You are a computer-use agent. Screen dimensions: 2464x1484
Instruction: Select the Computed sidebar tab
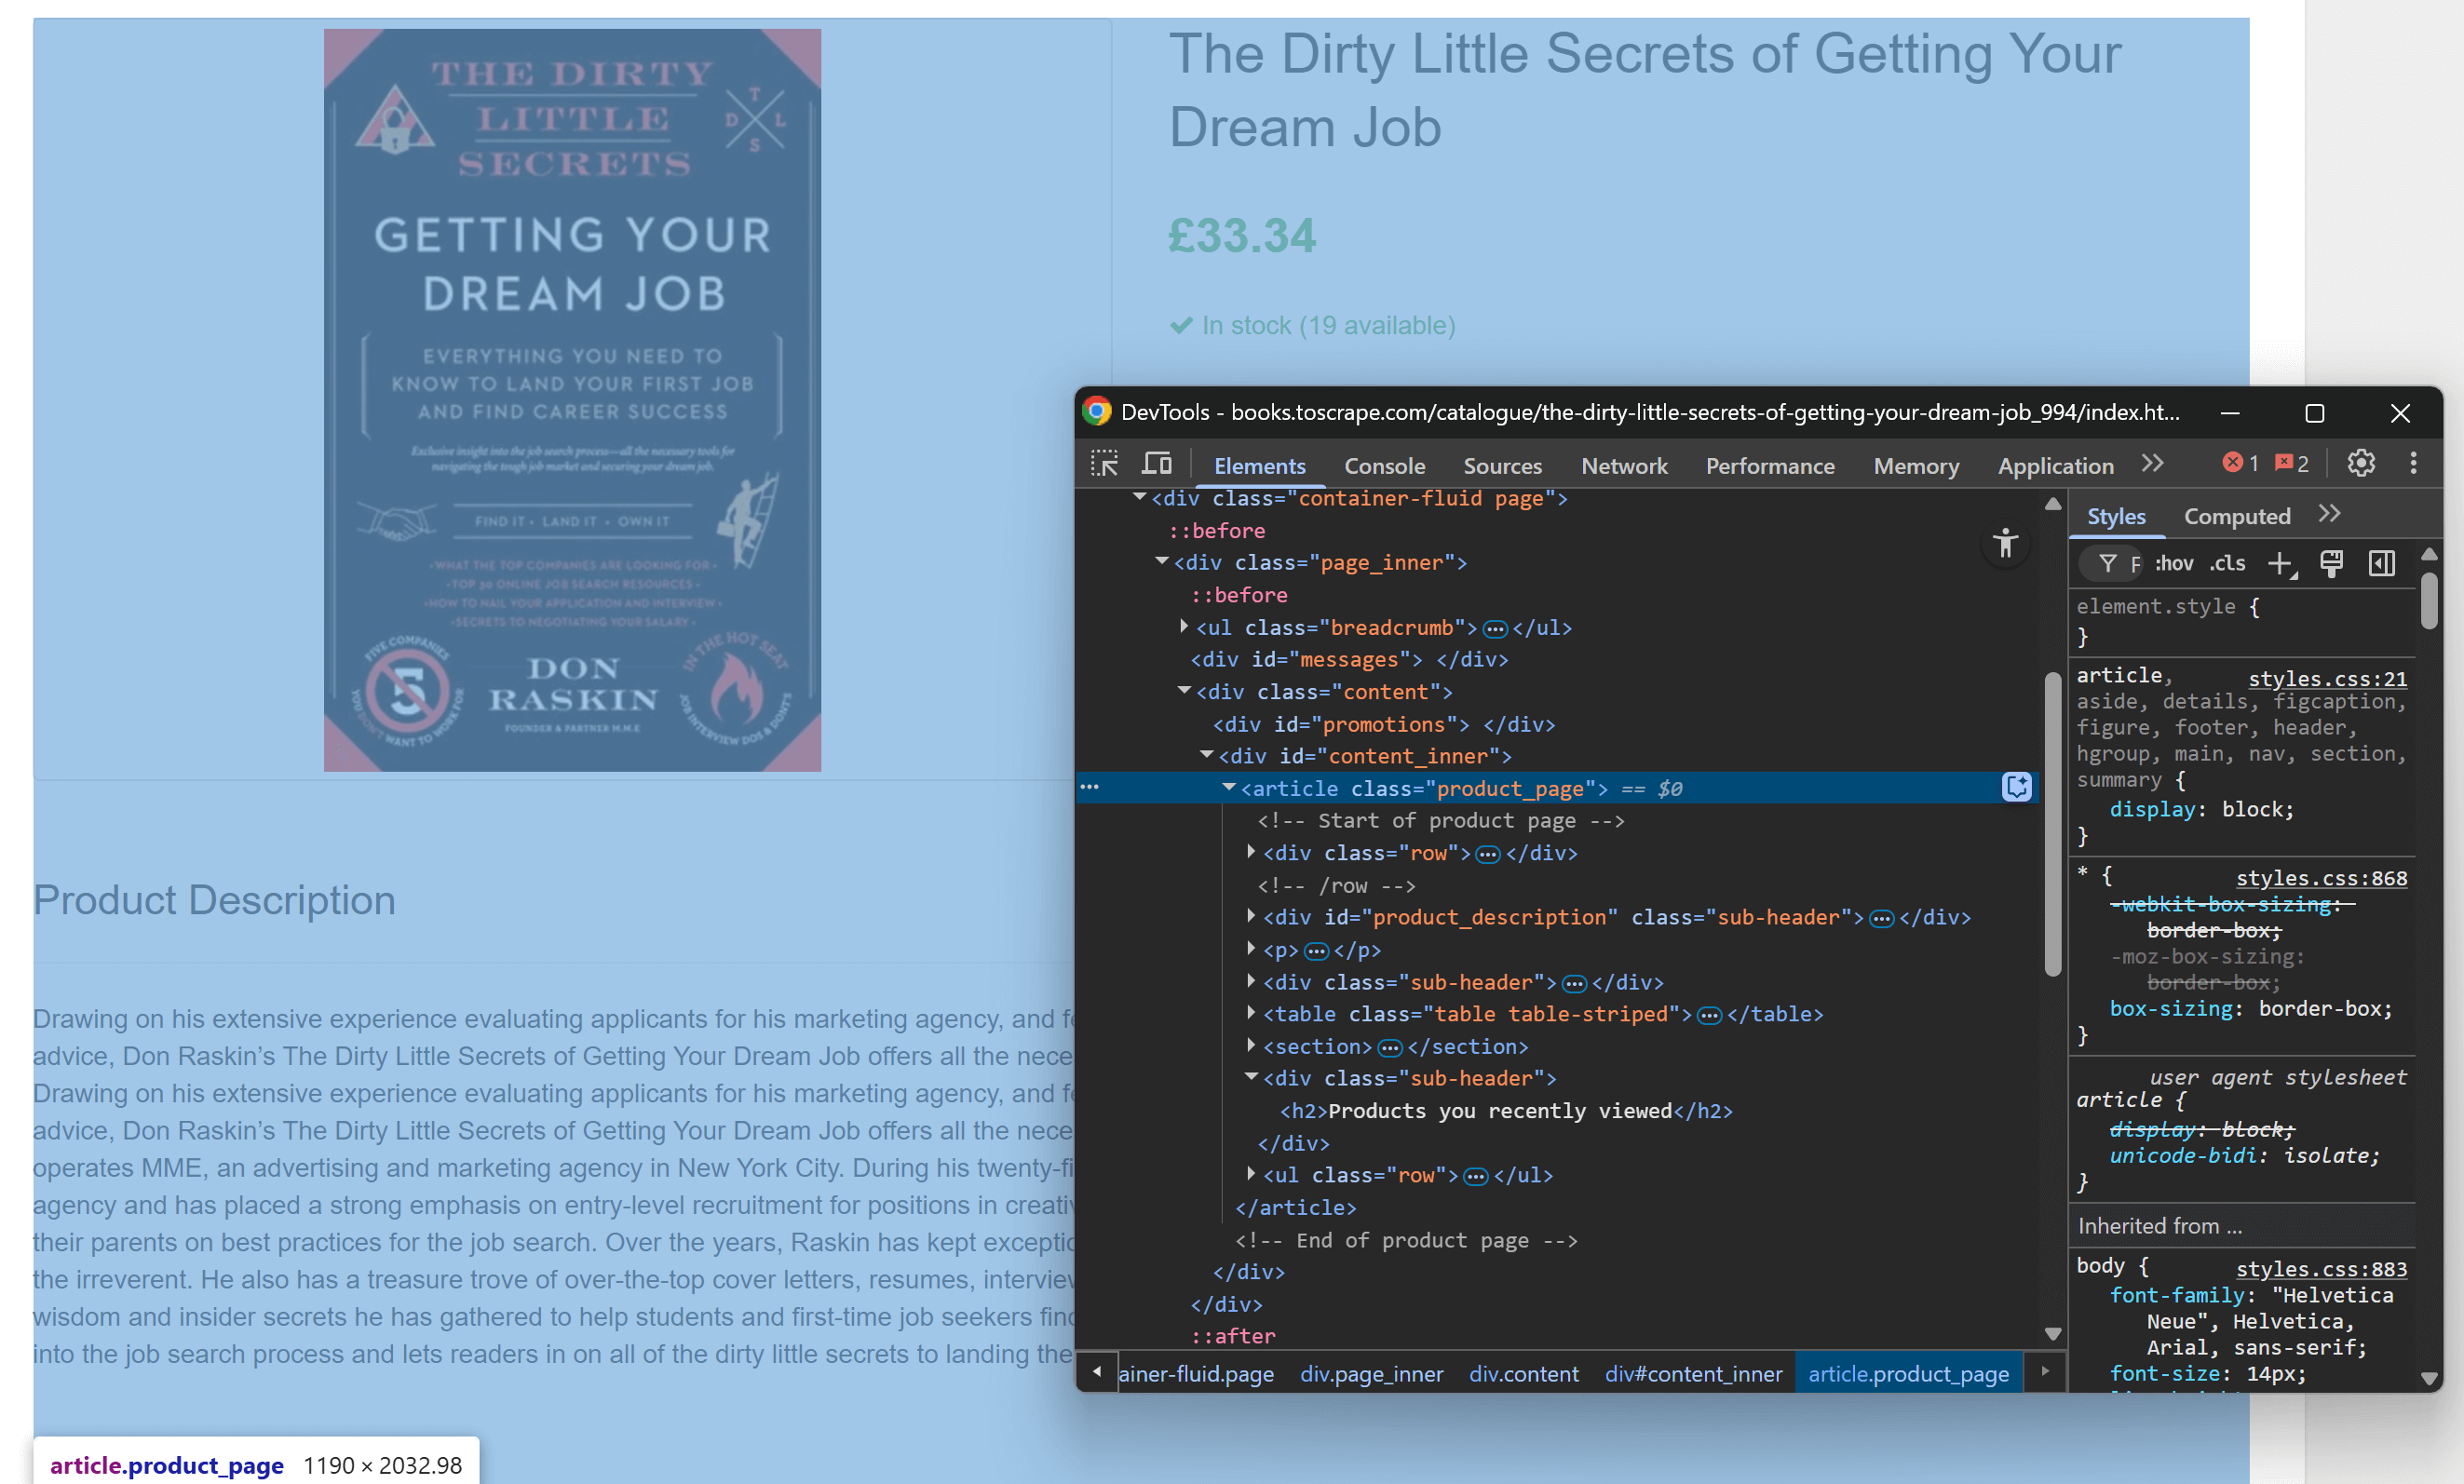pos(2236,516)
